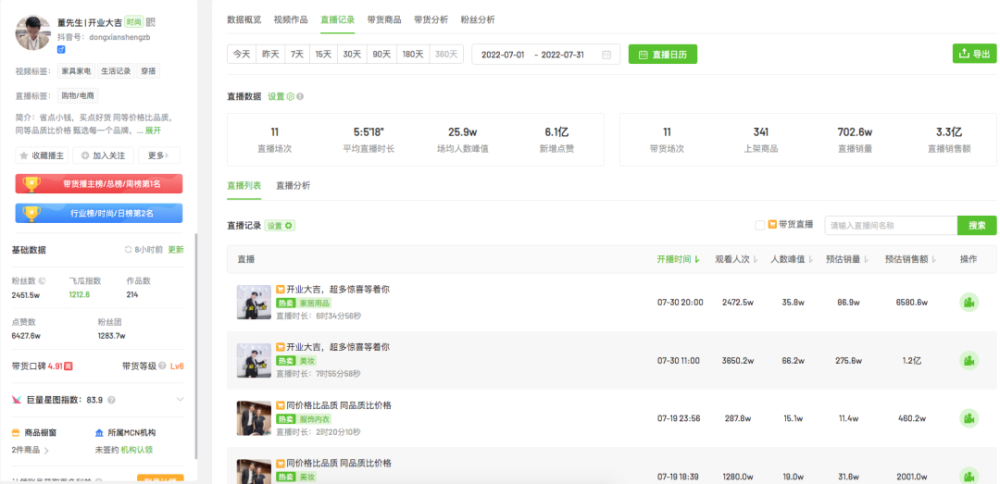Click the 导出 export button
The height and width of the screenshot is (484, 1000).
point(974,54)
